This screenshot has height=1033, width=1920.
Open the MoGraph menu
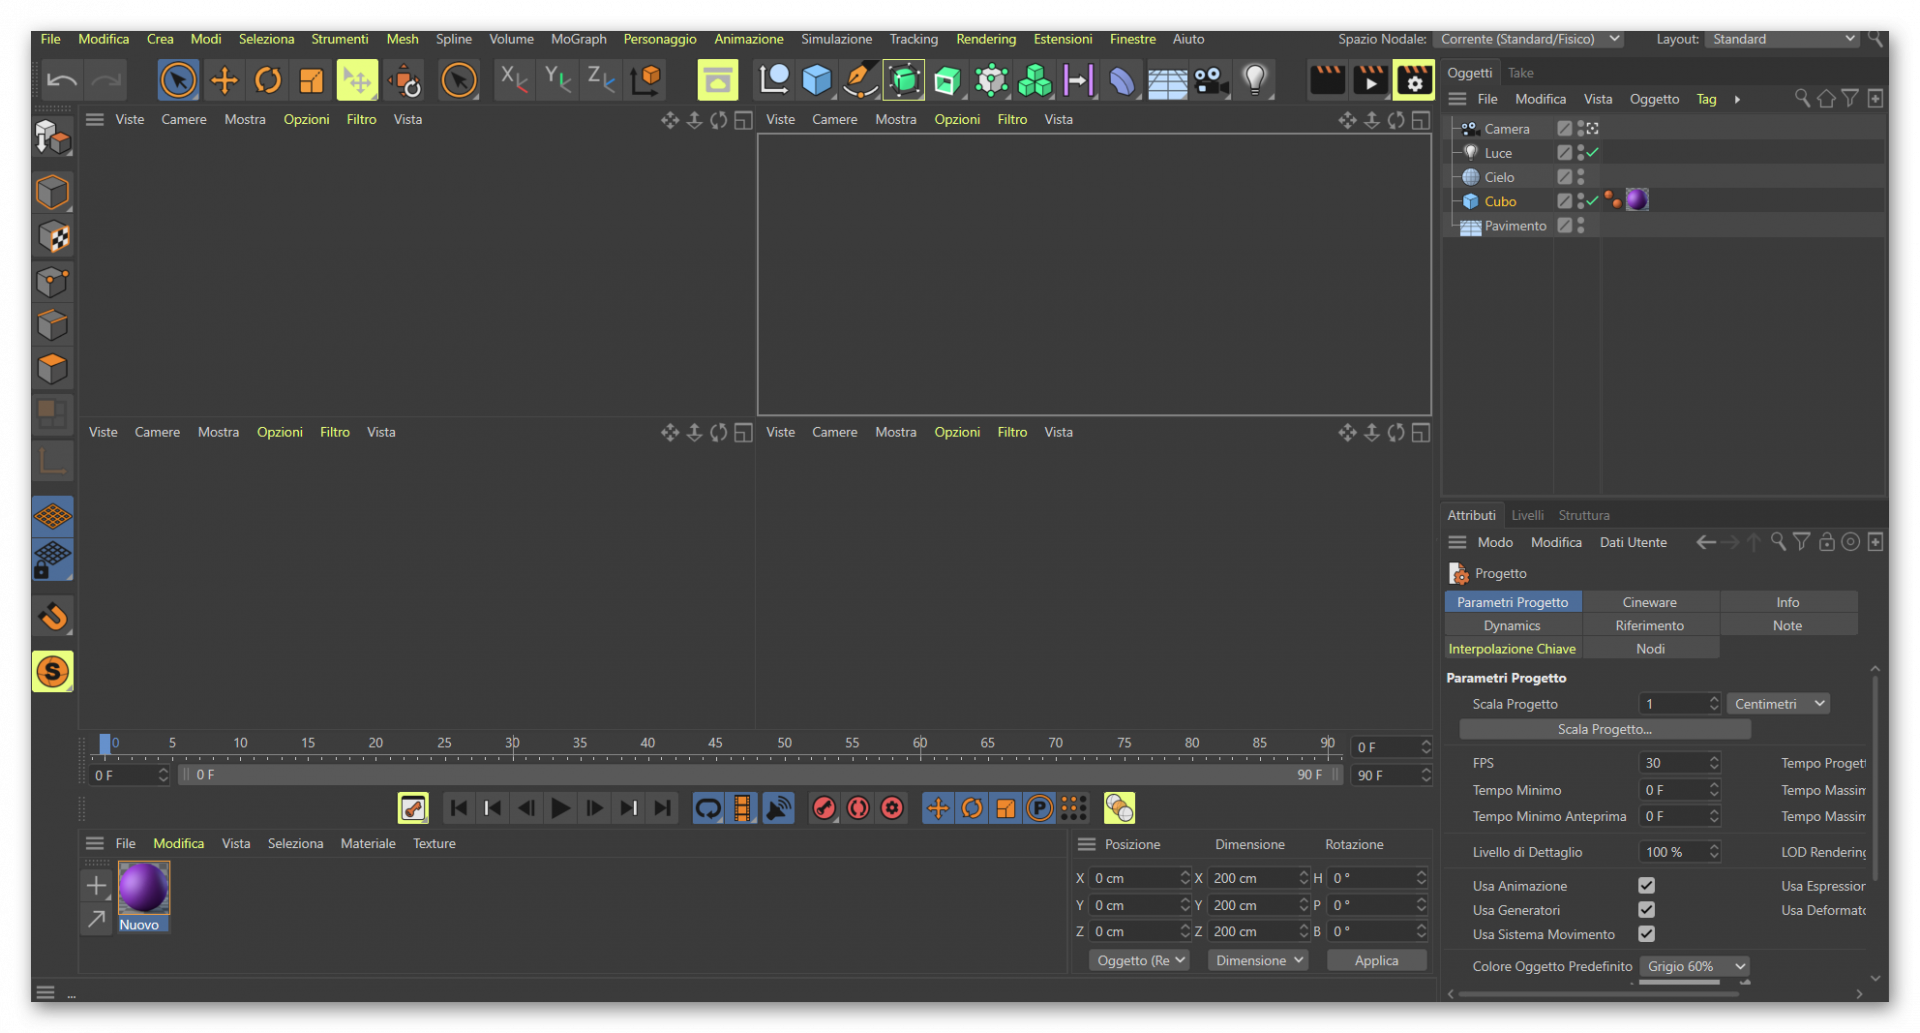click(579, 39)
